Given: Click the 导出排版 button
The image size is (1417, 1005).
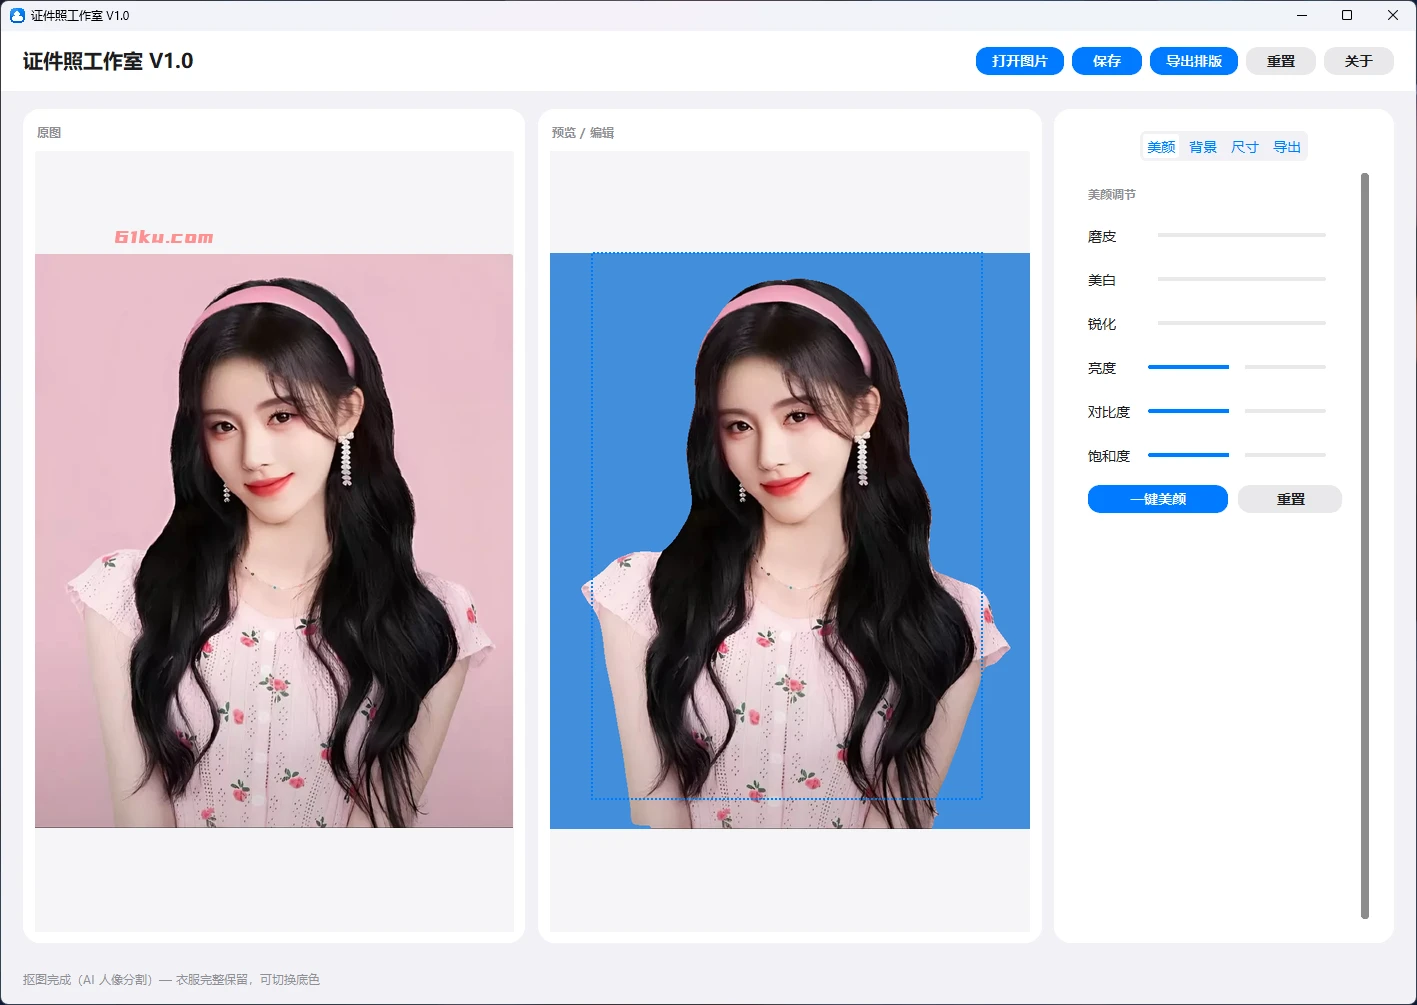Looking at the screenshot, I should tap(1193, 61).
